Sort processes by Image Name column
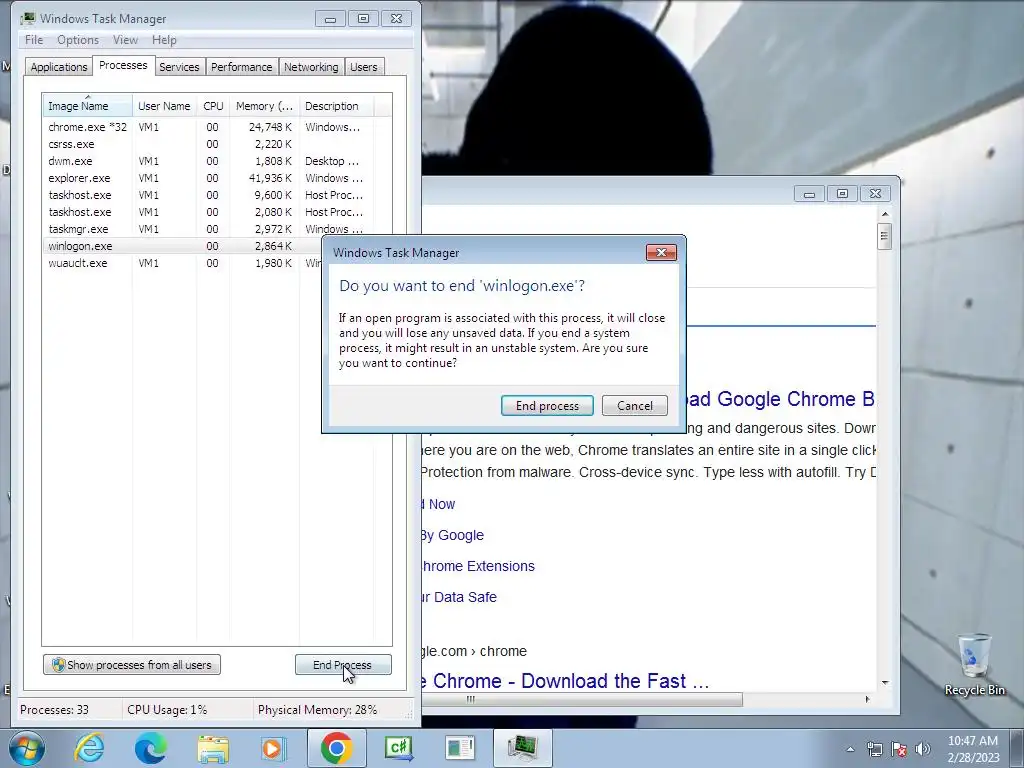The image size is (1024, 768). [x=88, y=106]
